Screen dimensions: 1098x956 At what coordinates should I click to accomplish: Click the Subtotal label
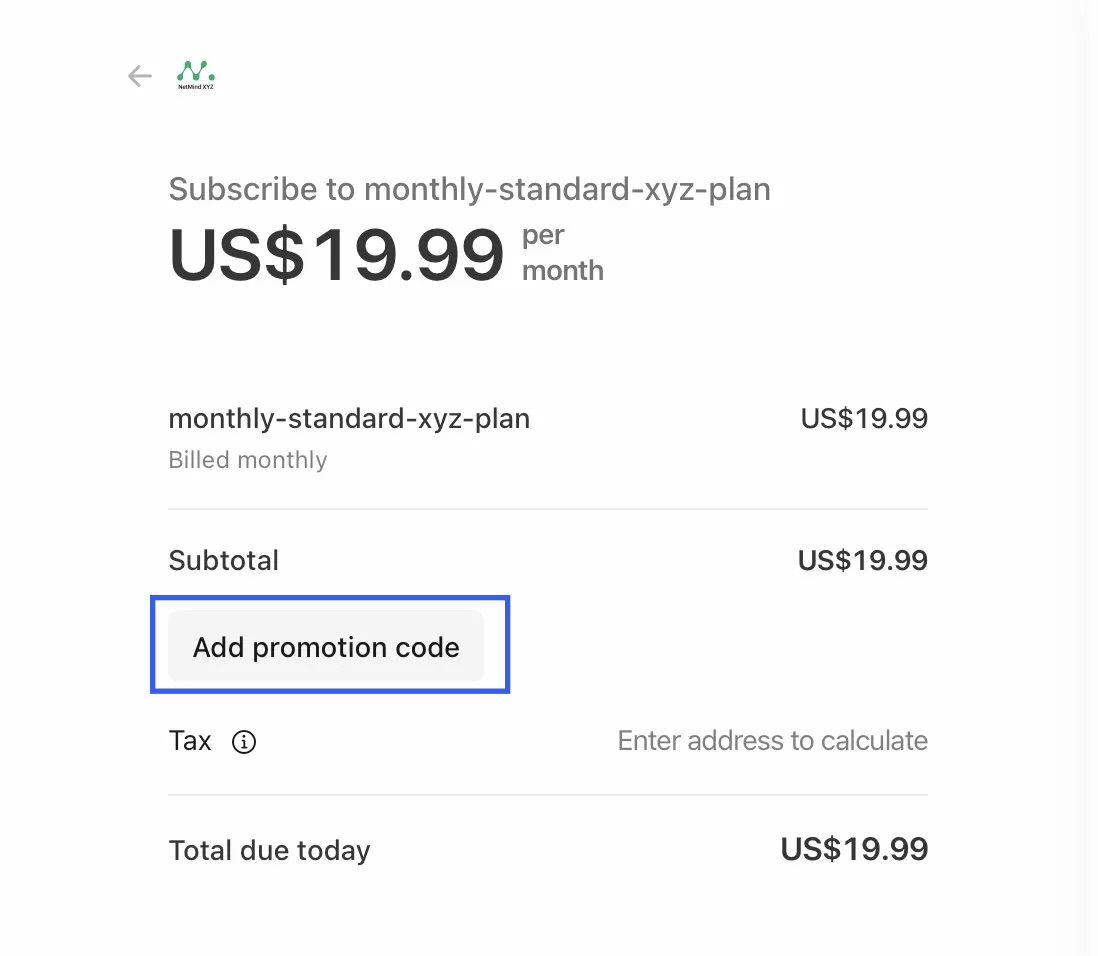(223, 560)
